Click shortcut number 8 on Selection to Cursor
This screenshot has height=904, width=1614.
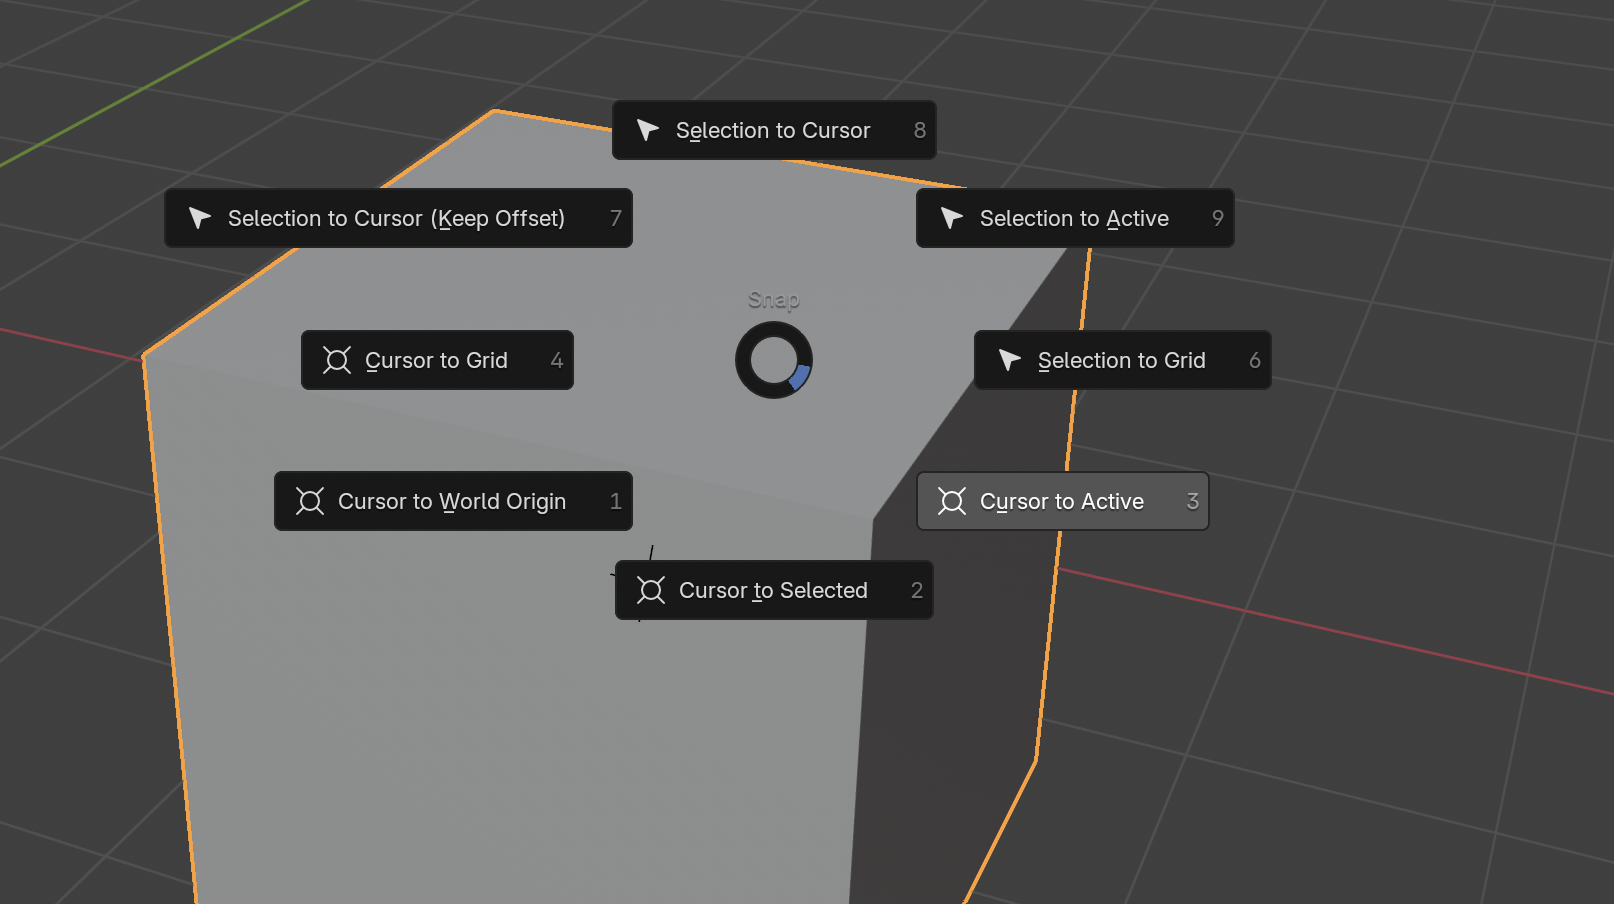[x=920, y=130]
